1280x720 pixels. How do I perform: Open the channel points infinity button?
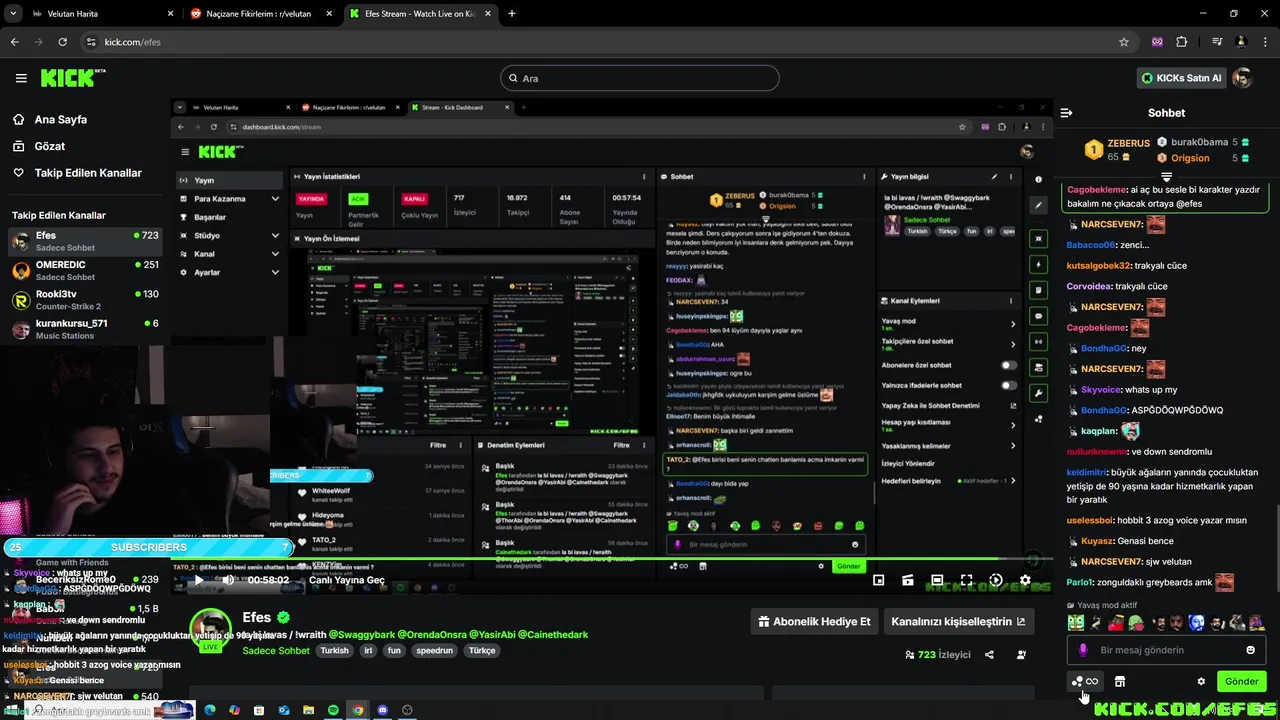(1085, 681)
